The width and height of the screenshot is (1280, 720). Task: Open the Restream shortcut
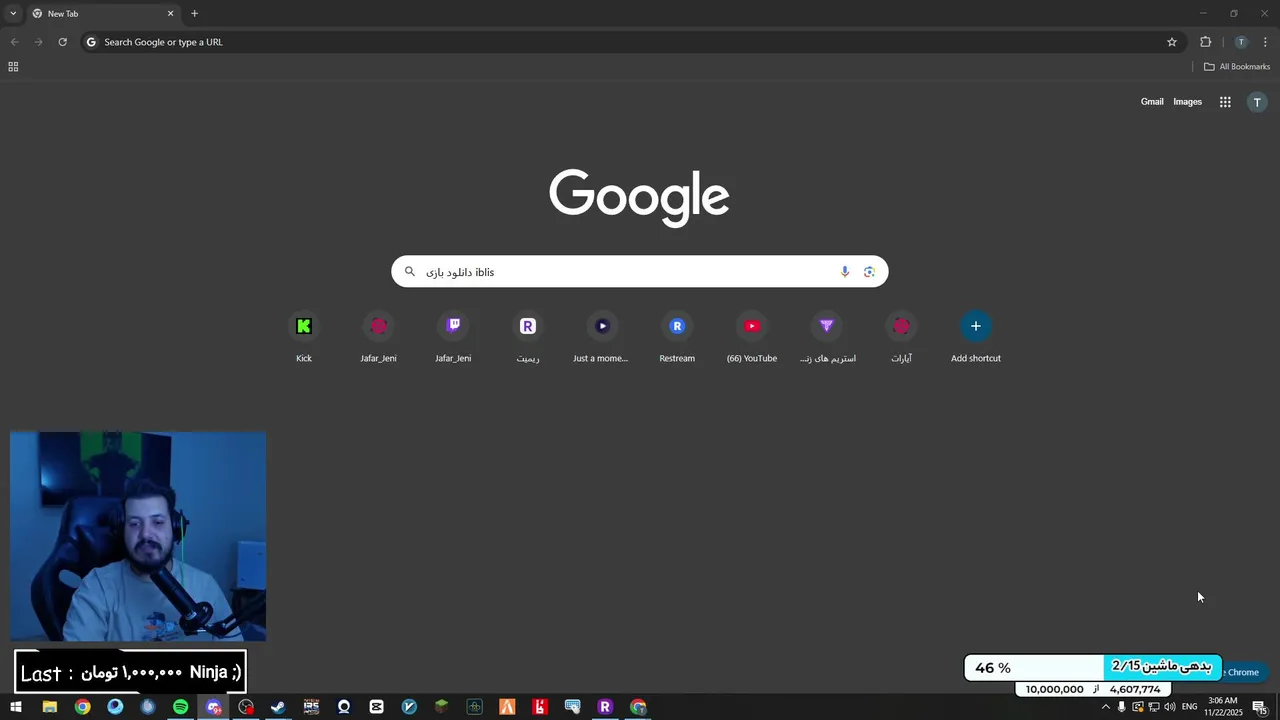tap(677, 337)
